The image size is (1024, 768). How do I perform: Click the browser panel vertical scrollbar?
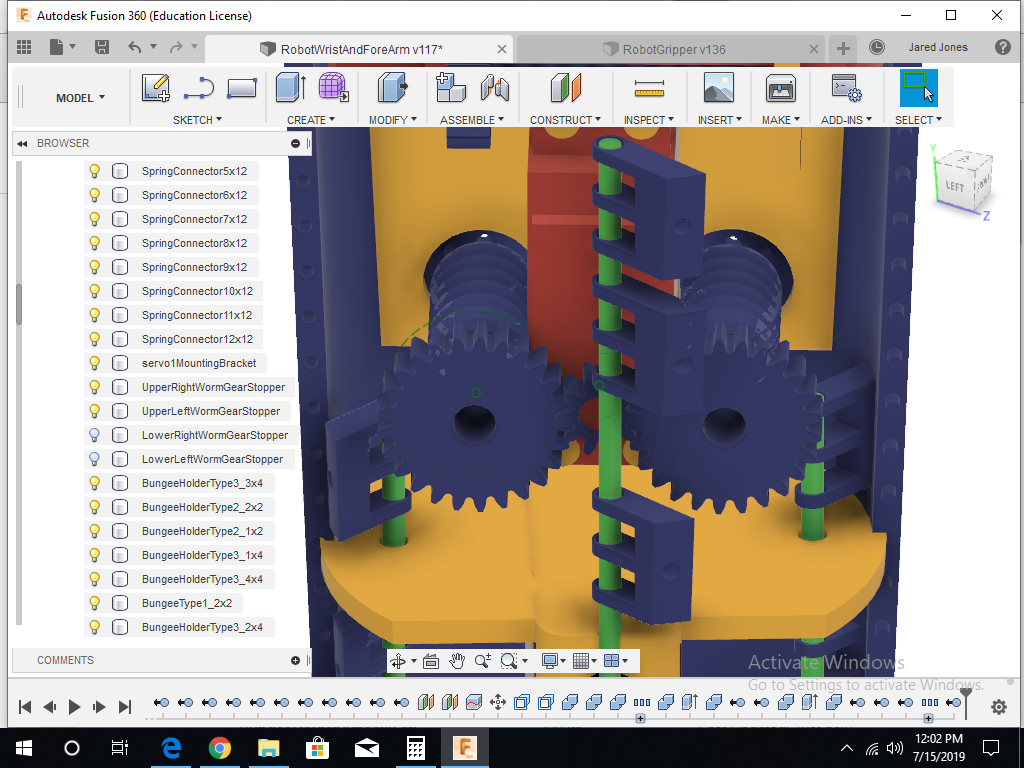19,304
